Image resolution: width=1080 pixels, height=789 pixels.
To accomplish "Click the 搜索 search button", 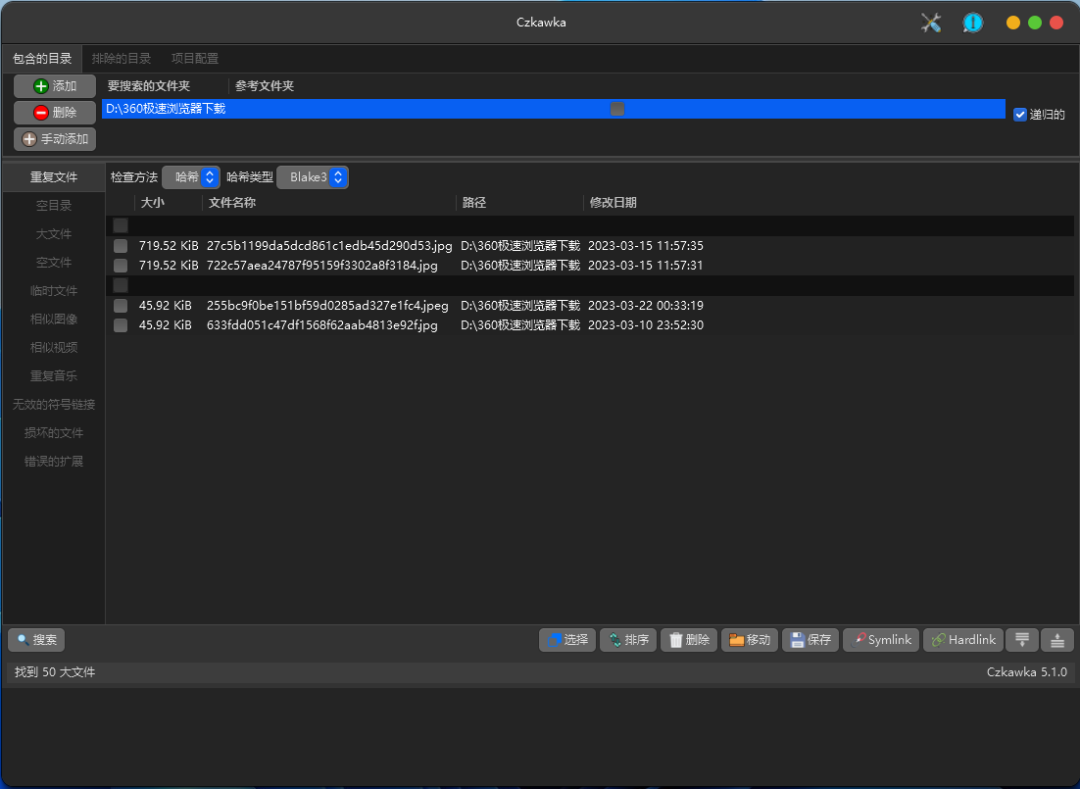I will [36, 640].
